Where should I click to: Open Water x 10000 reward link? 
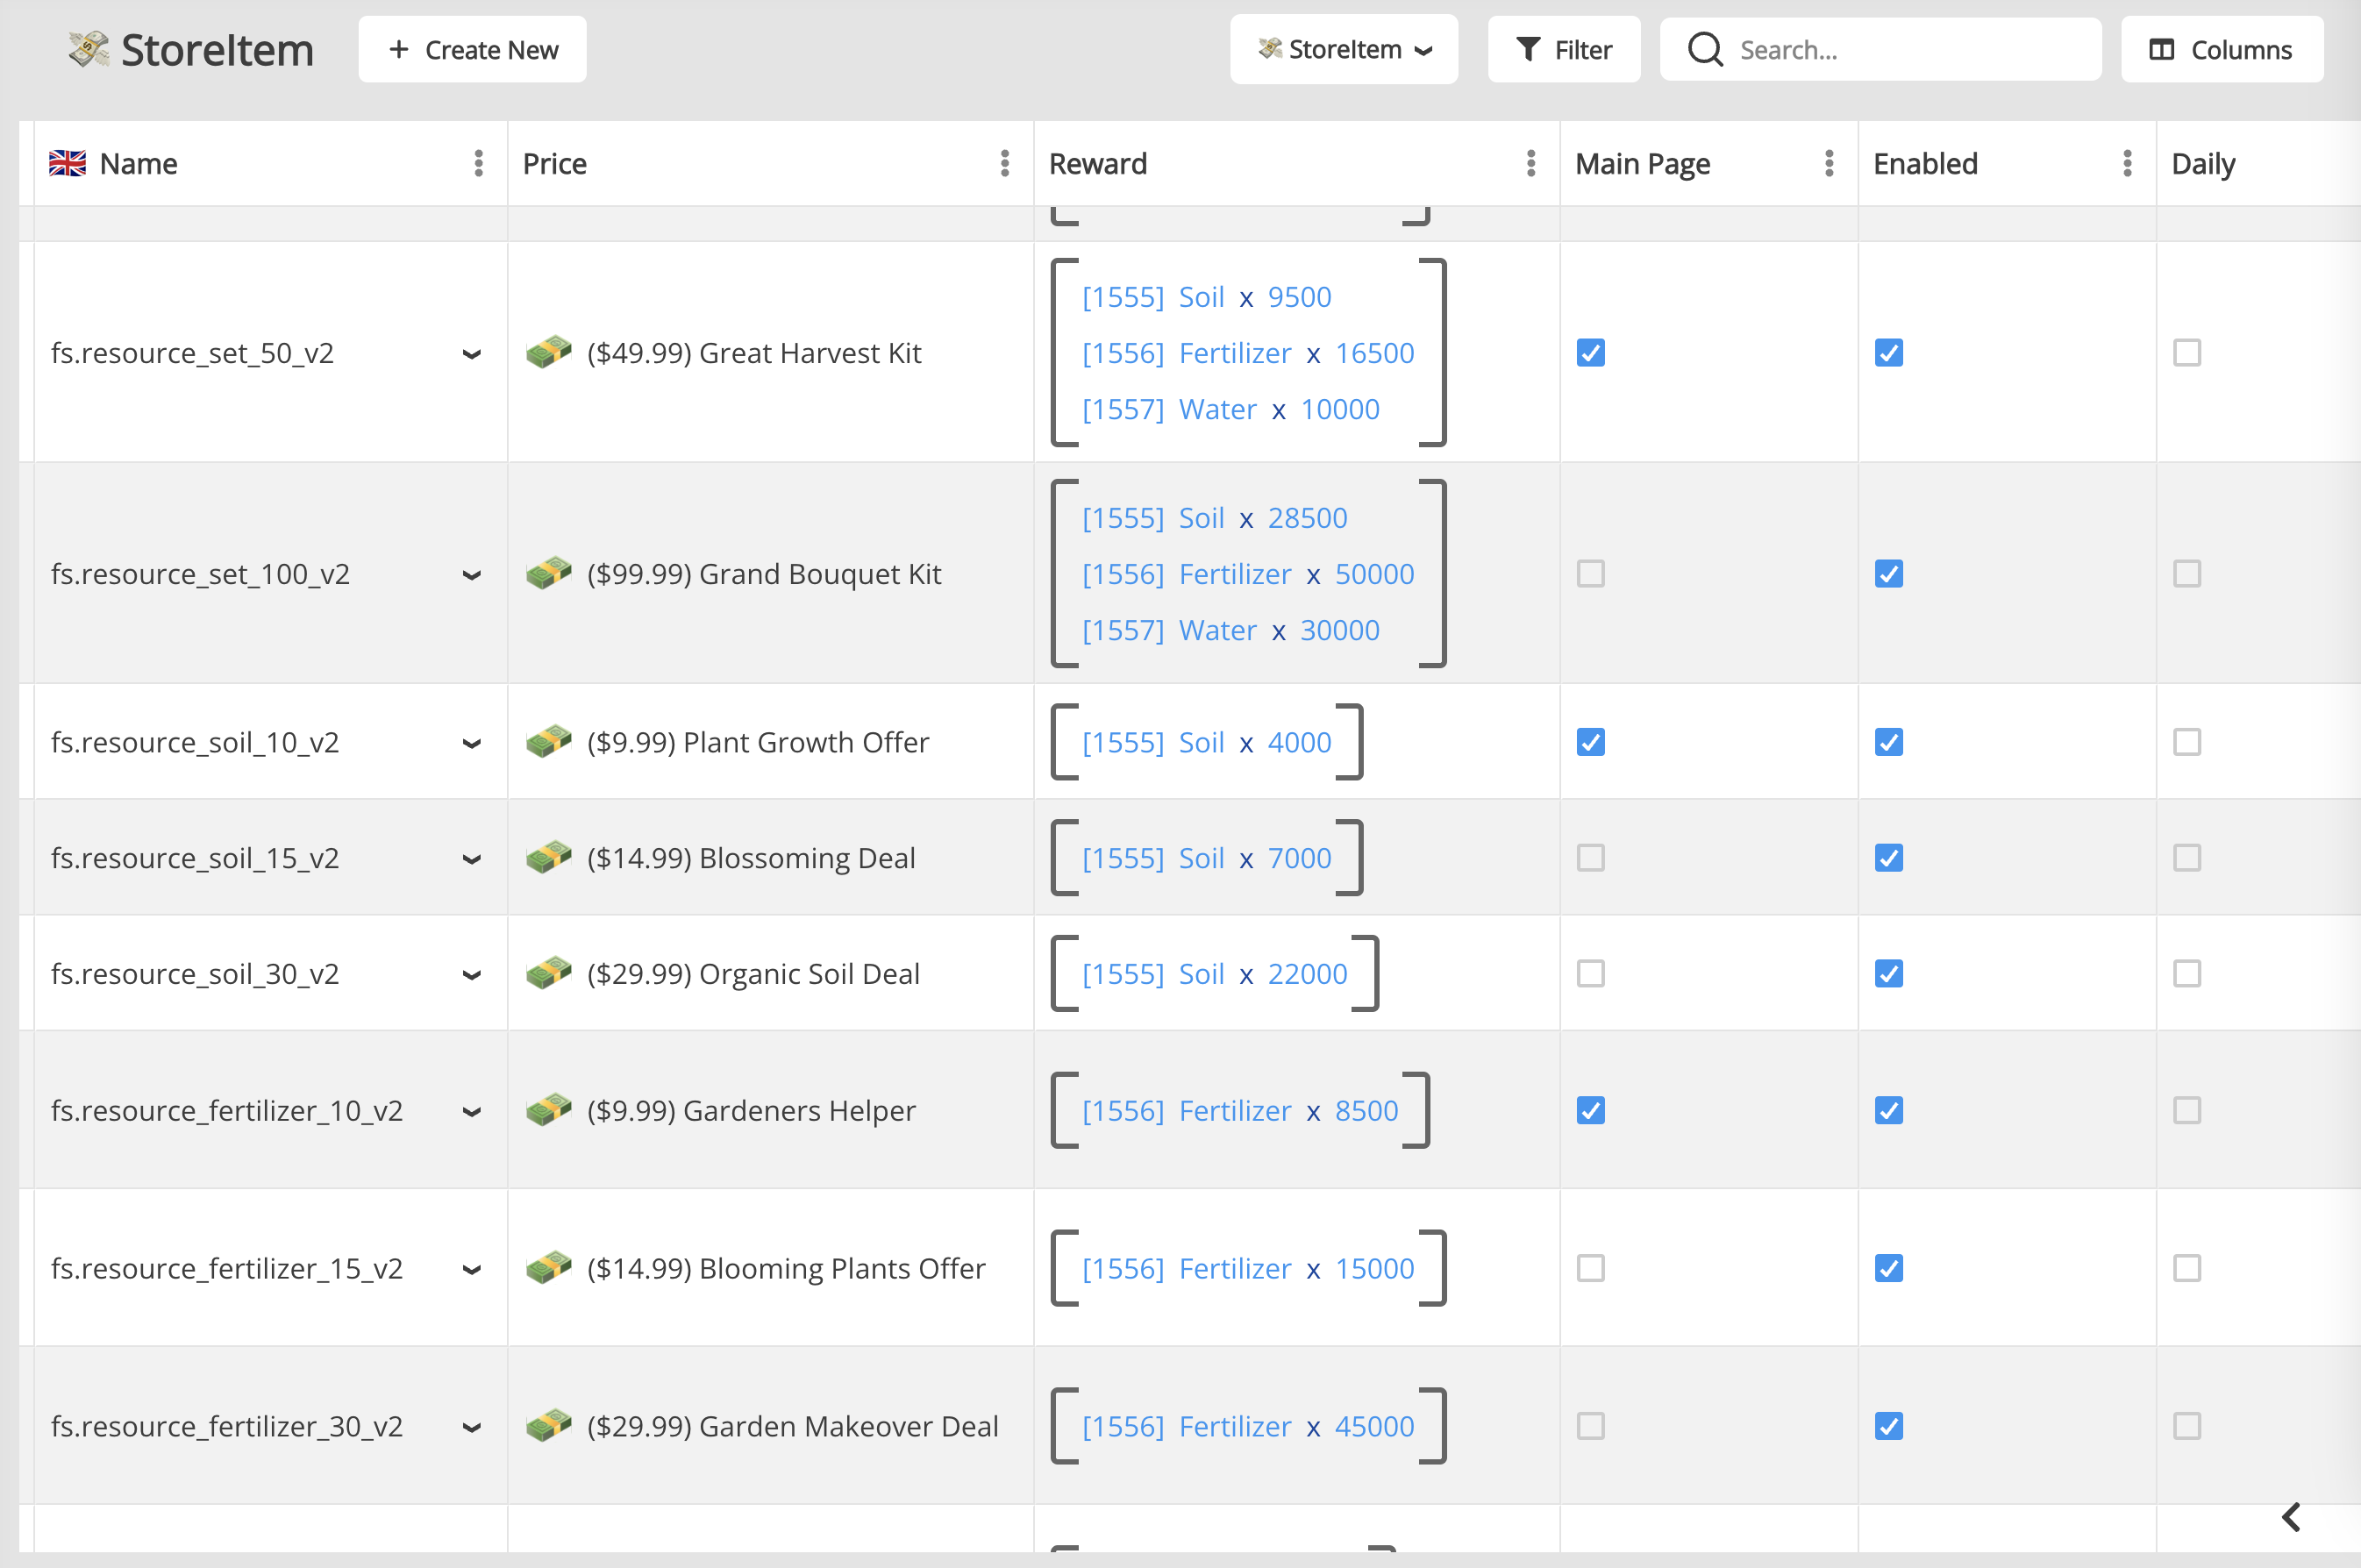(x=1231, y=409)
